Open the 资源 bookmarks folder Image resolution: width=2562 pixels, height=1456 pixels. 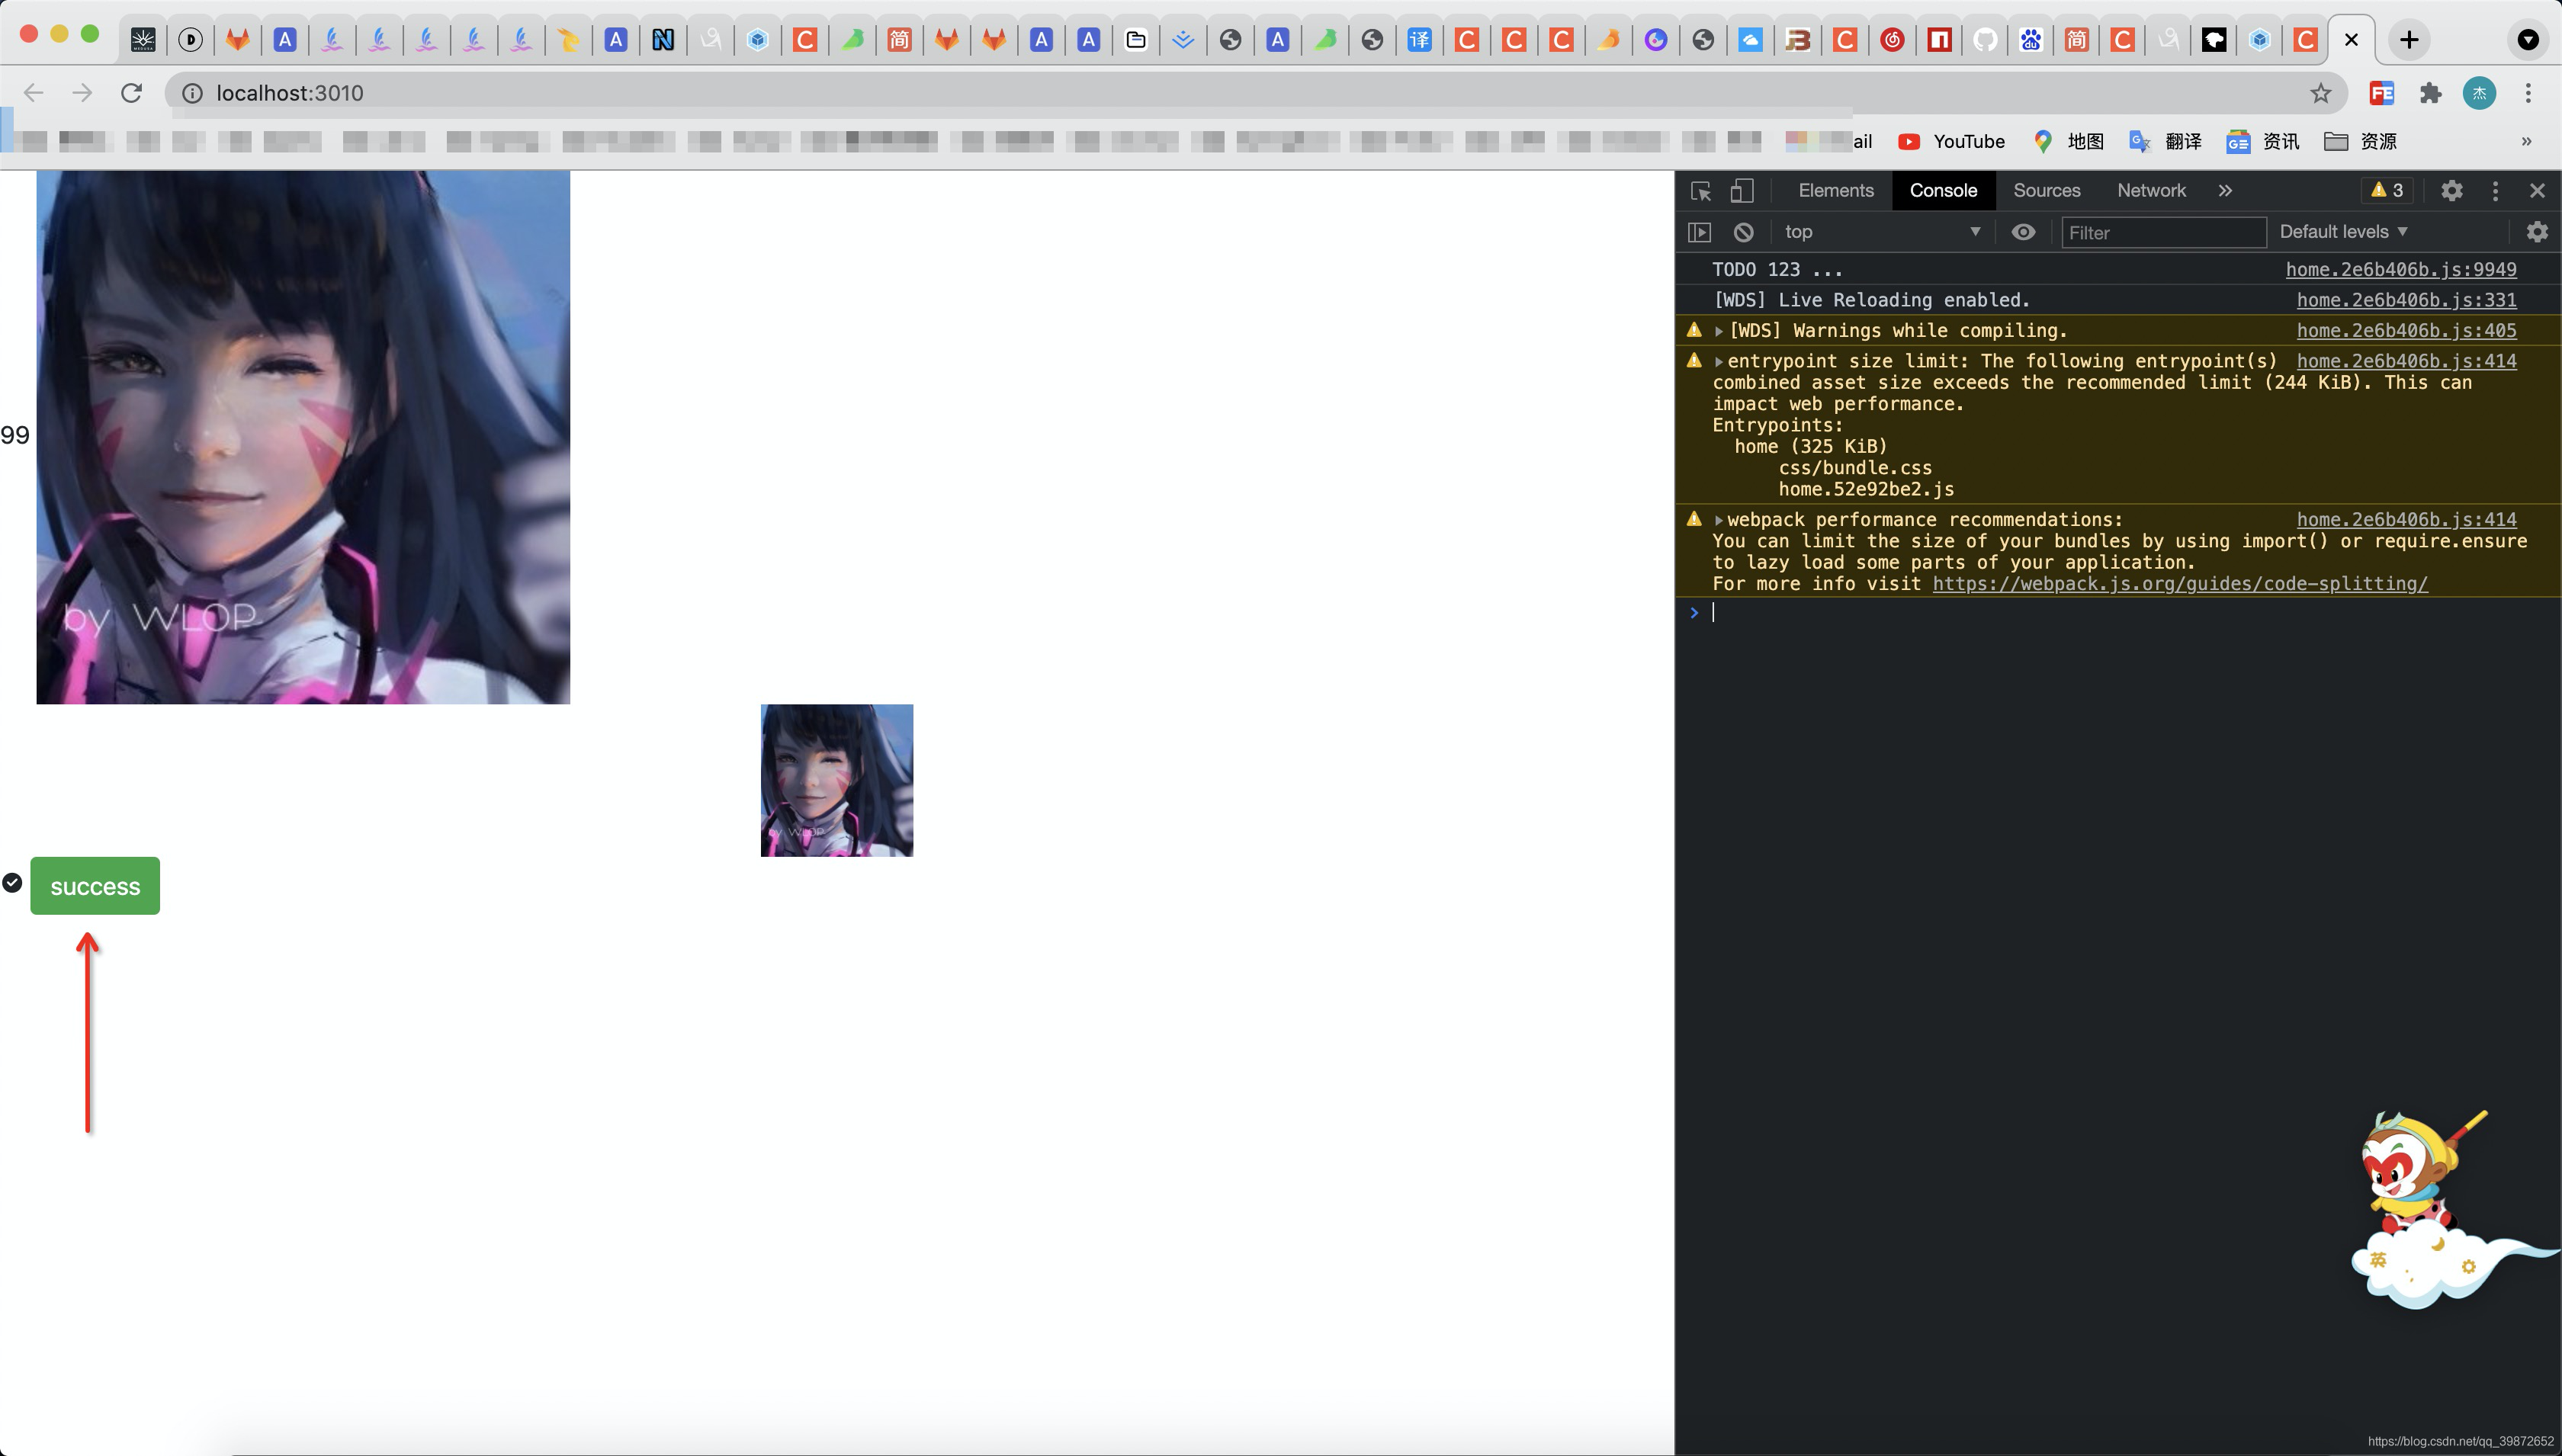coord(2360,142)
